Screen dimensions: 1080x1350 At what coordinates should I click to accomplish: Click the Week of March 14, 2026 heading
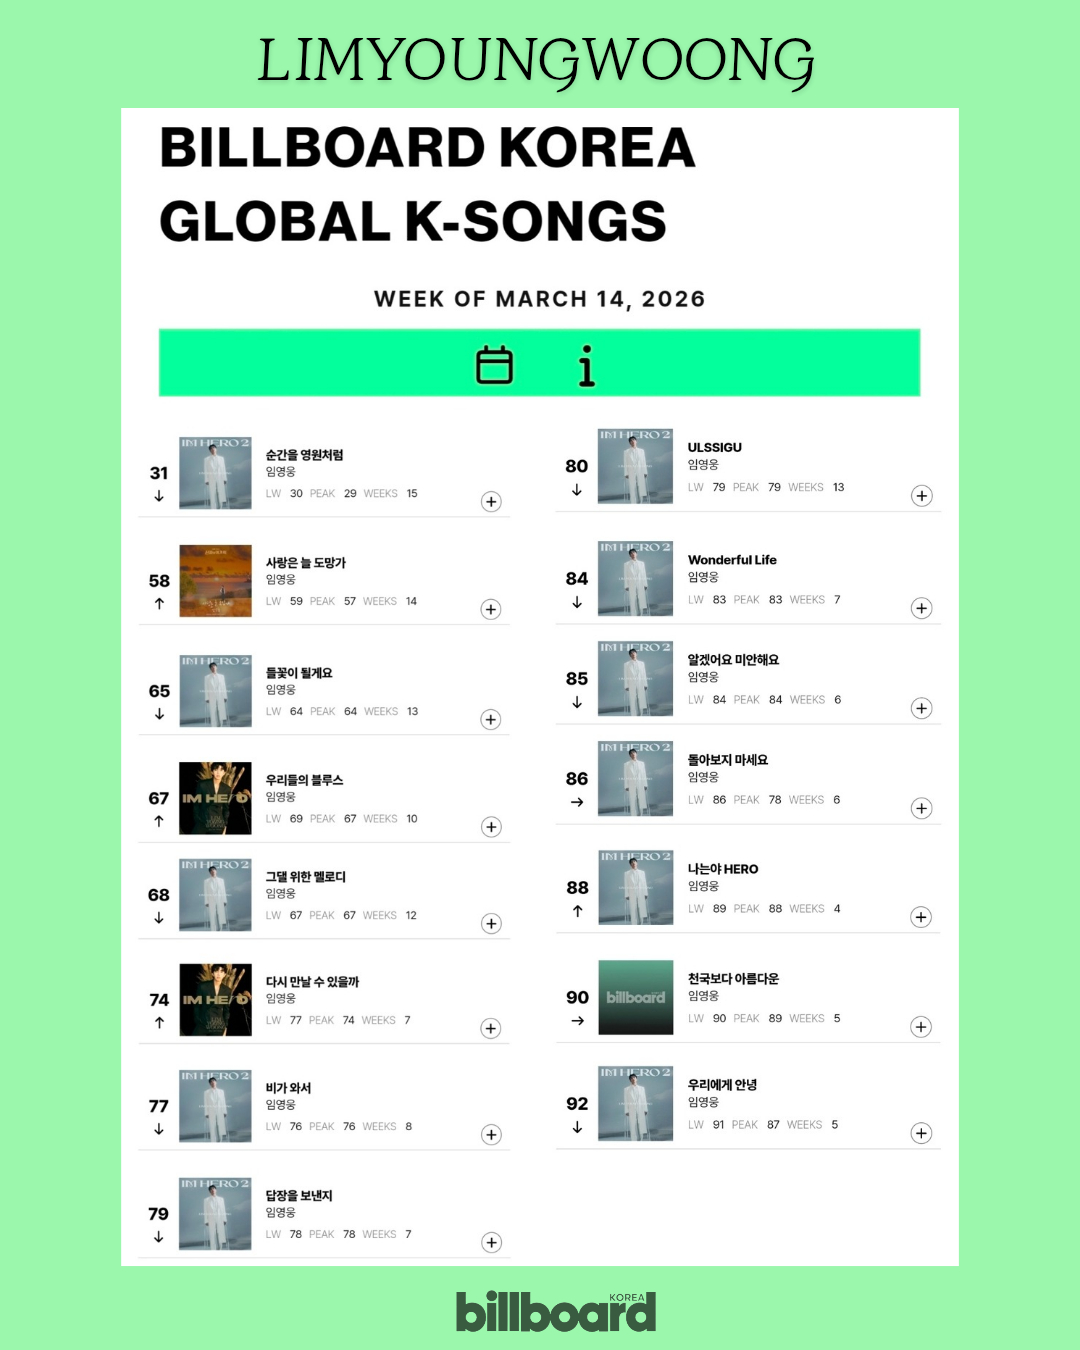click(x=539, y=299)
